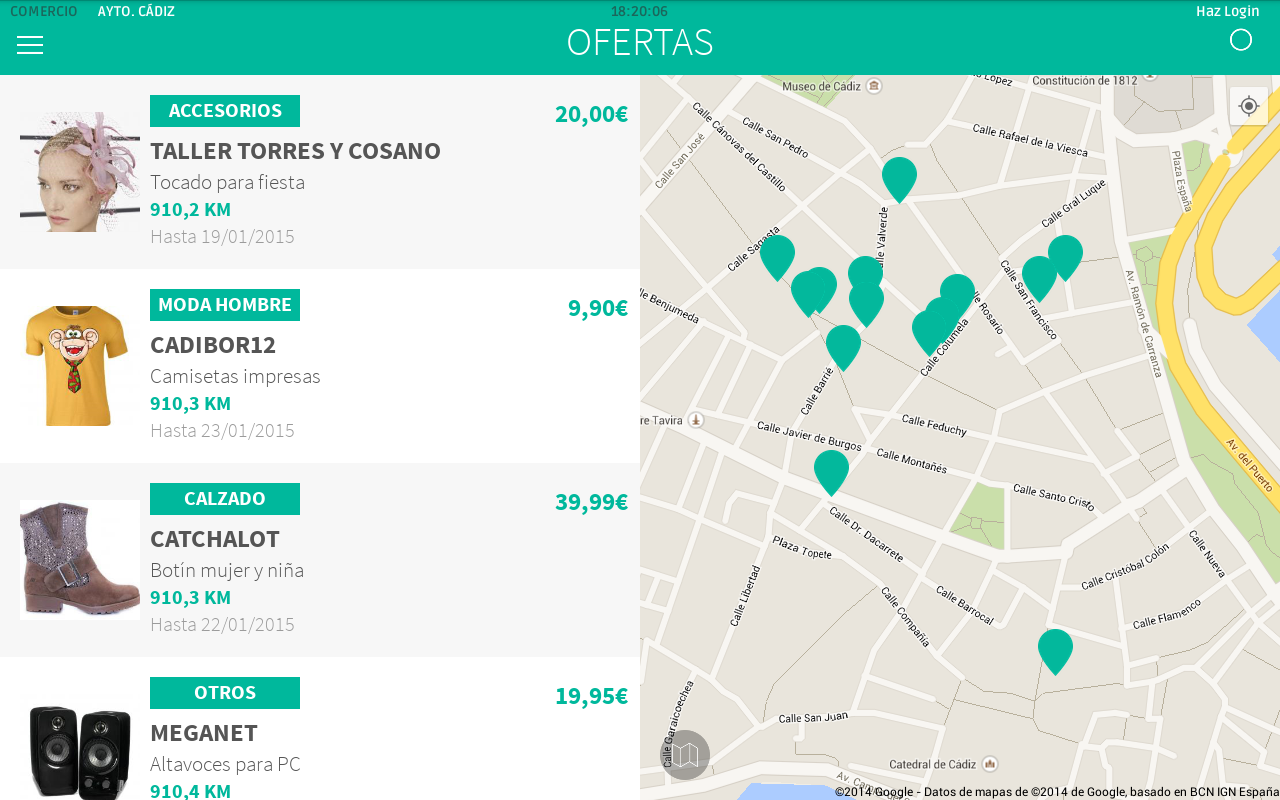1280x800 pixels.
Task: Open yellow monkey t-shirt thumbnail
Action: [x=80, y=366]
